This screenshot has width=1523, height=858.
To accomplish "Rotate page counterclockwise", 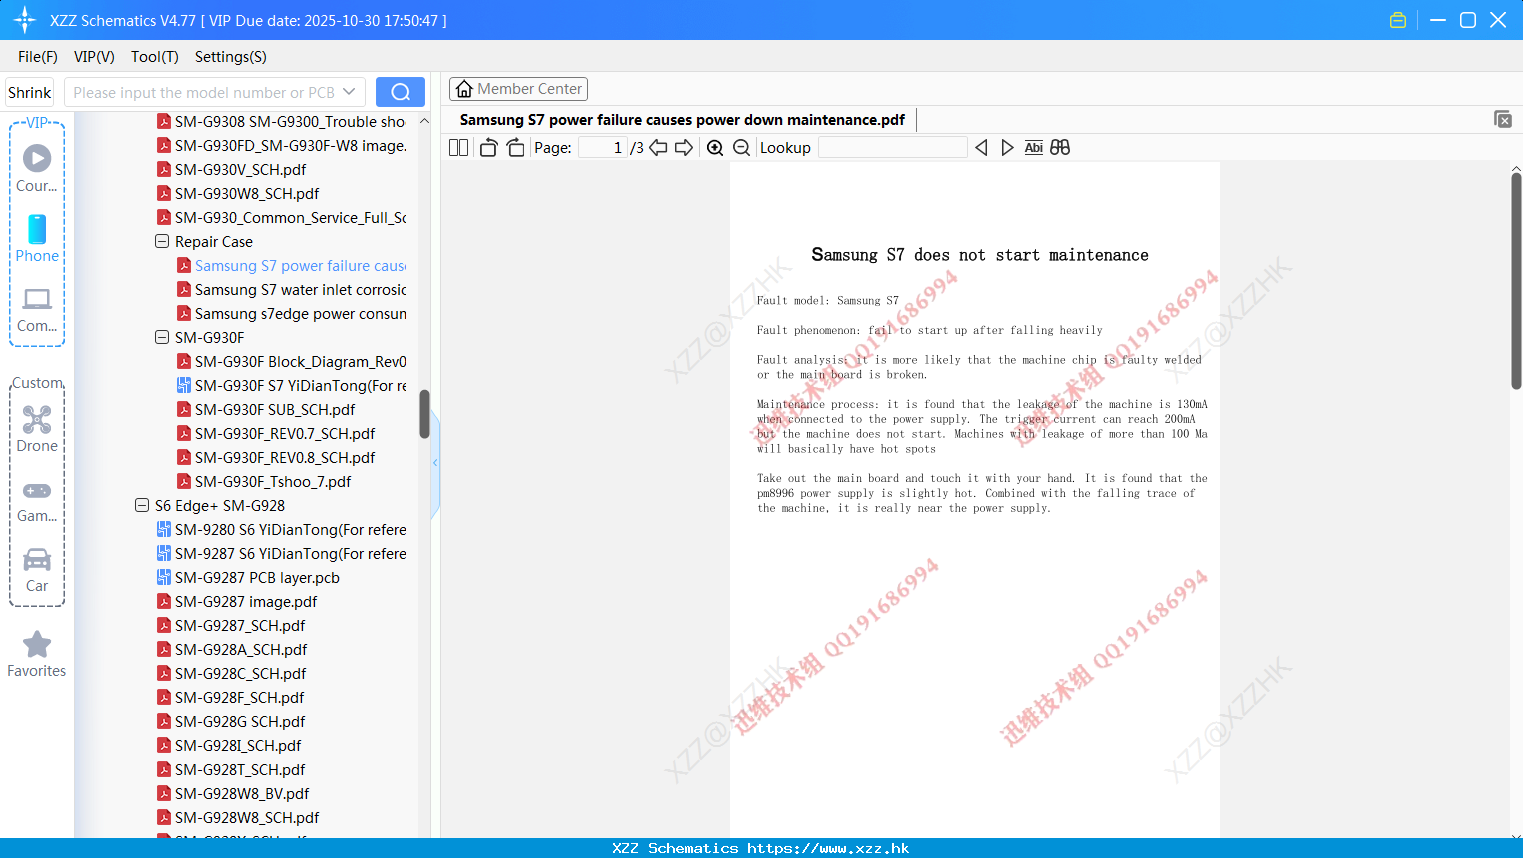I will pos(488,147).
